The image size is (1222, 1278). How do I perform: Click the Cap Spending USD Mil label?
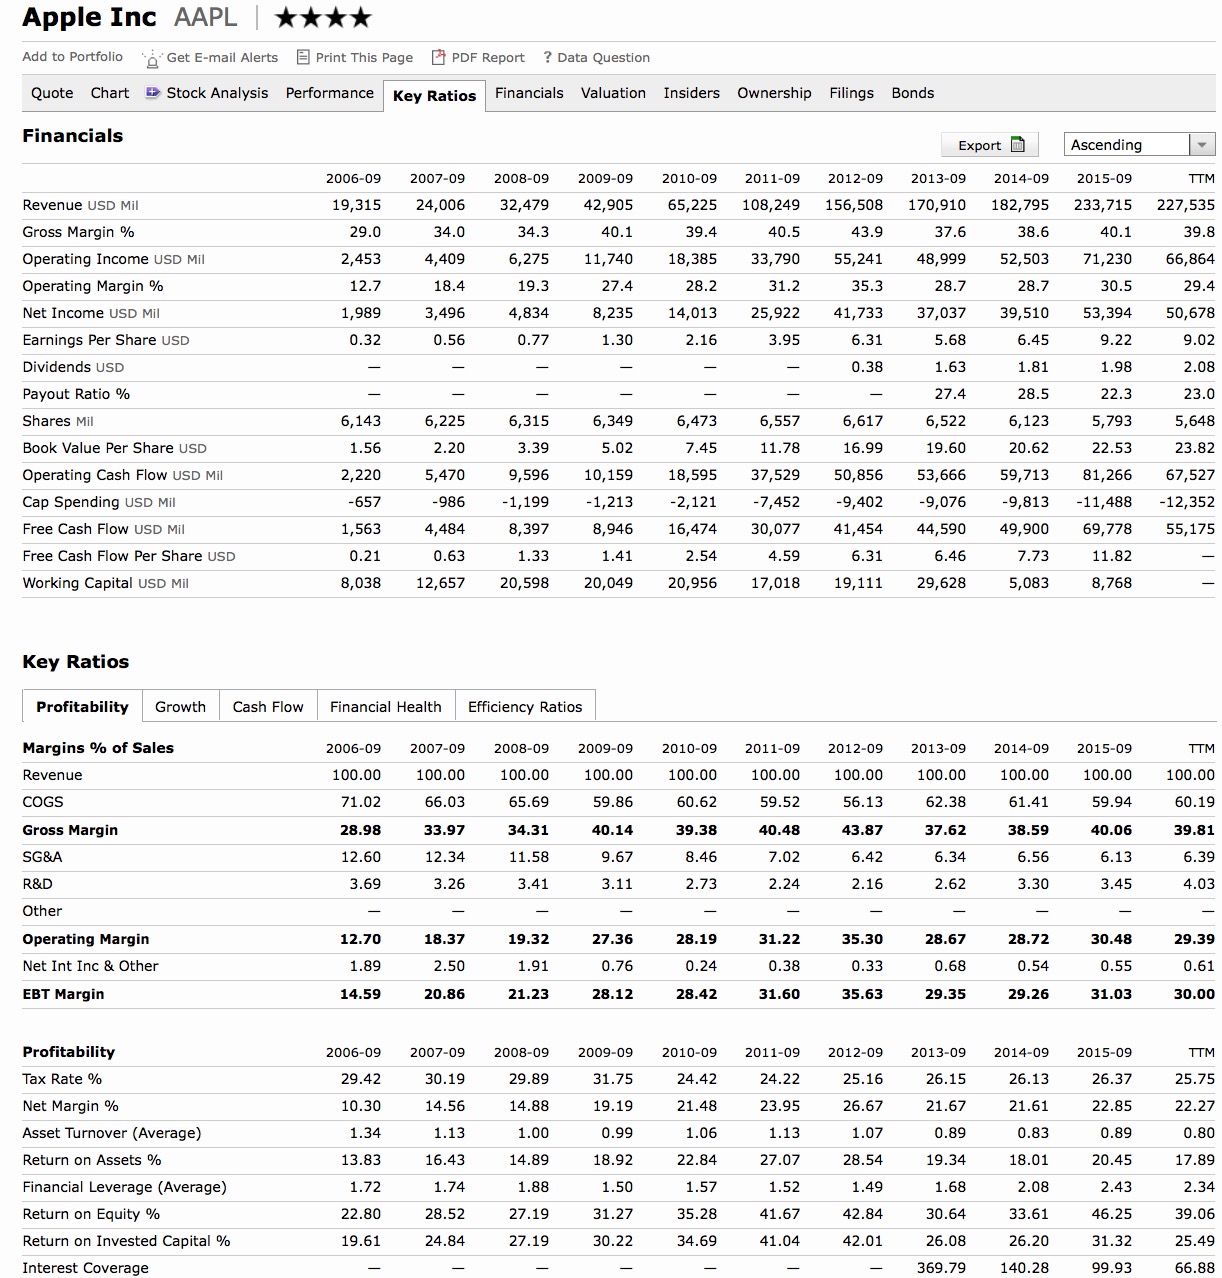click(99, 502)
